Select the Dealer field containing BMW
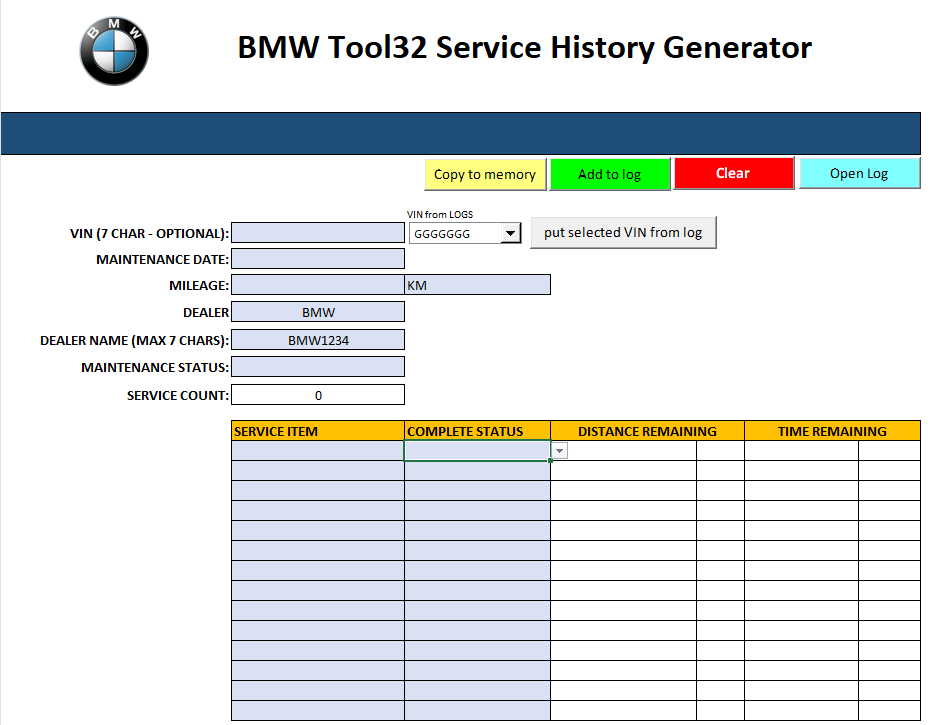Screen dimensions: 936x725 pyautogui.click(x=318, y=312)
